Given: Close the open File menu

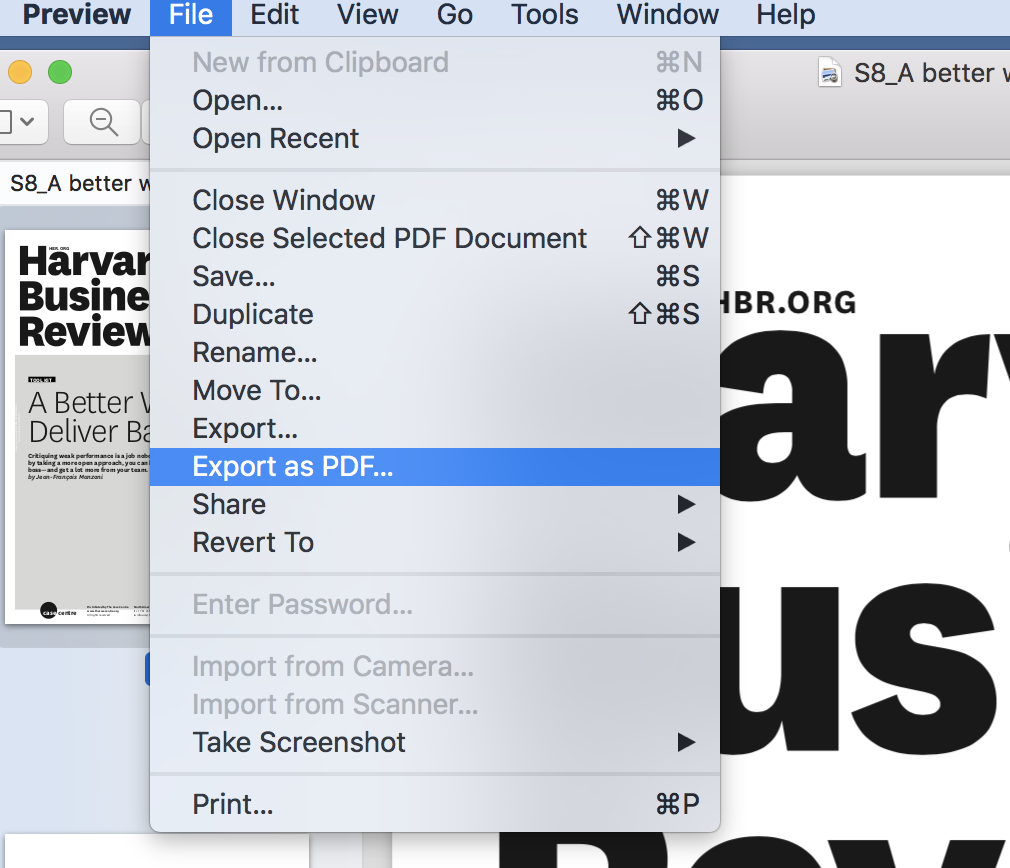Looking at the screenshot, I should coord(191,16).
